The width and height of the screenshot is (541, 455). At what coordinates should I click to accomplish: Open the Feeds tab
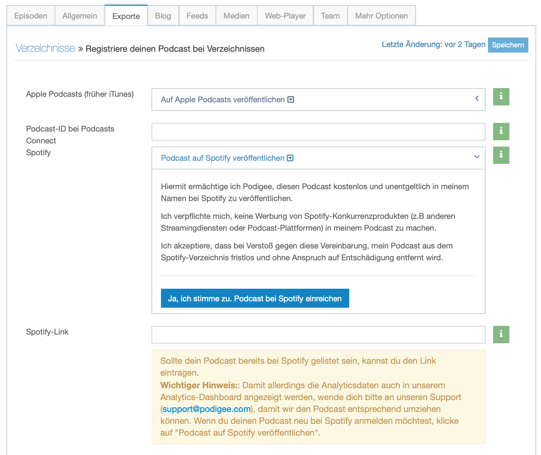[197, 16]
